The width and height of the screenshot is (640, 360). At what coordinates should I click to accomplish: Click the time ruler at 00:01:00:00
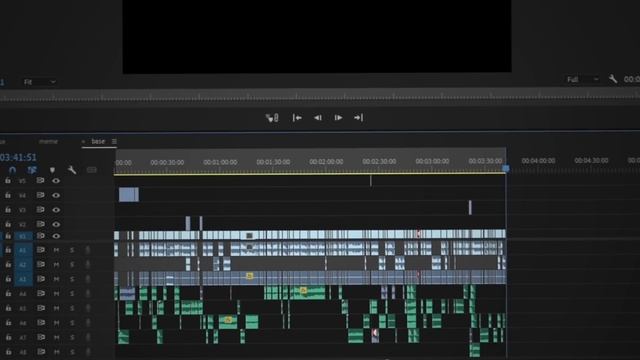pyautogui.click(x=220, y=162)
